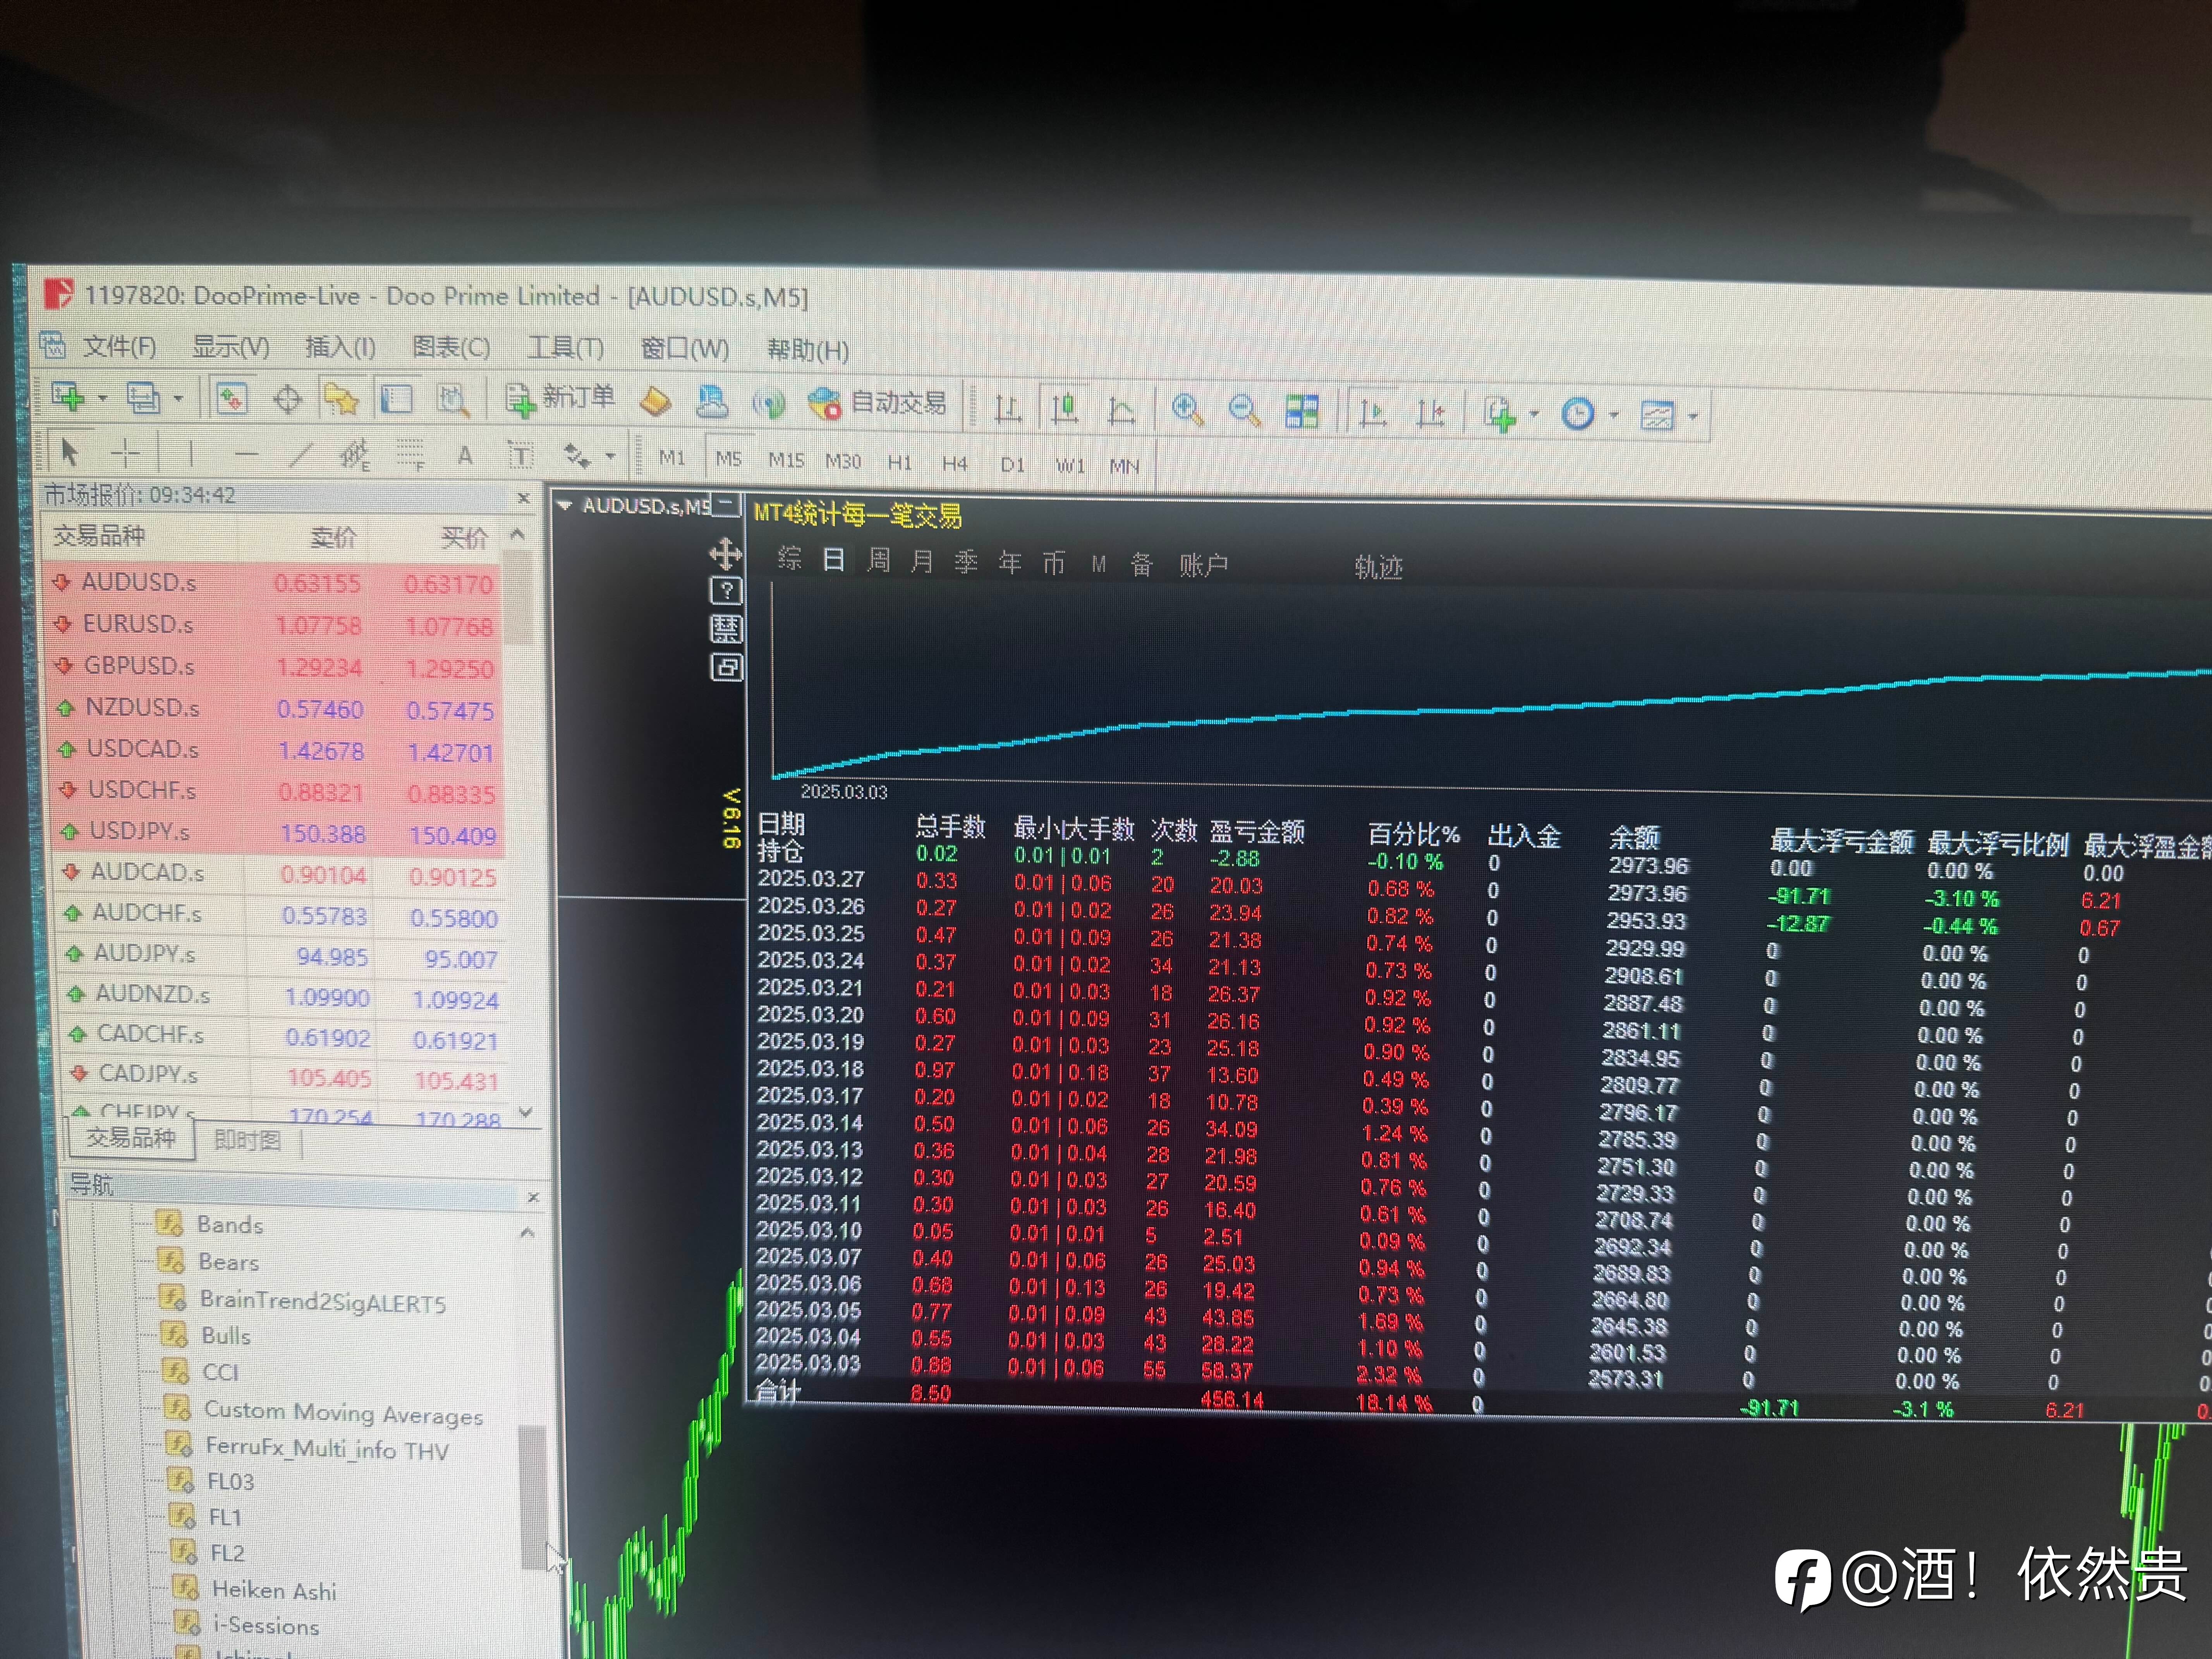Open Custom Moving Averages indicator
Viewport: 2212px width, 1659px height.
pos(343,1413)
